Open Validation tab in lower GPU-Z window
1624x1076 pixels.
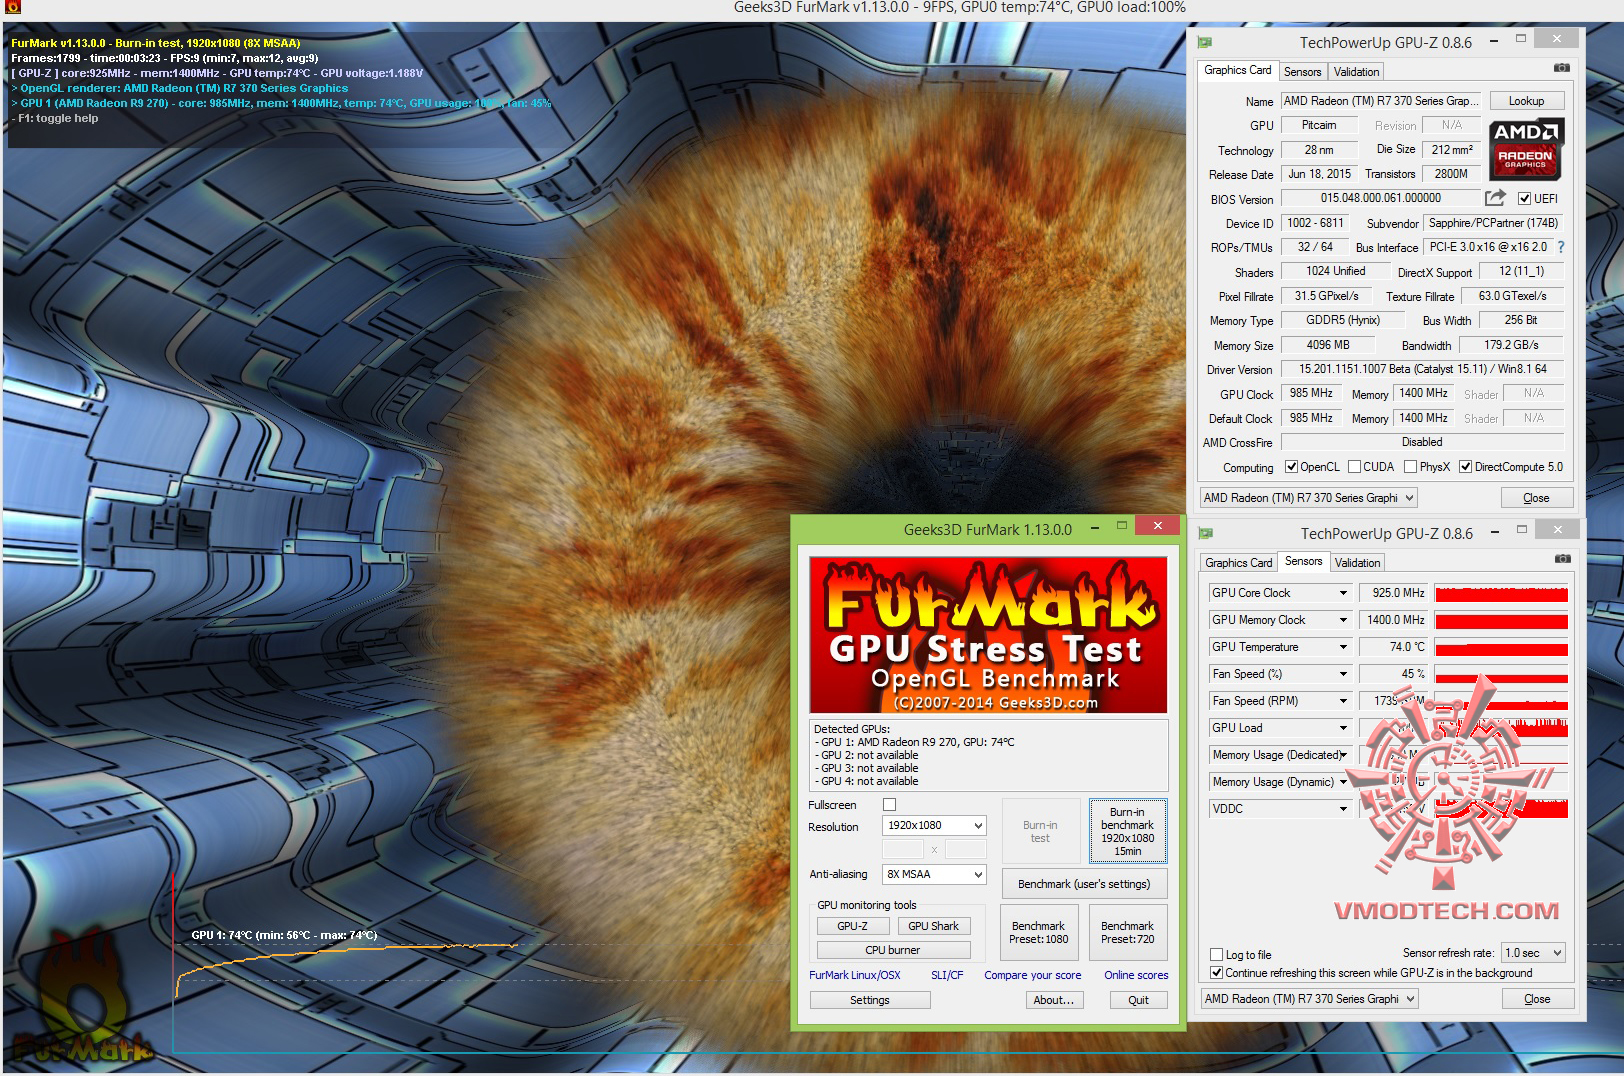coord(1357,563)
